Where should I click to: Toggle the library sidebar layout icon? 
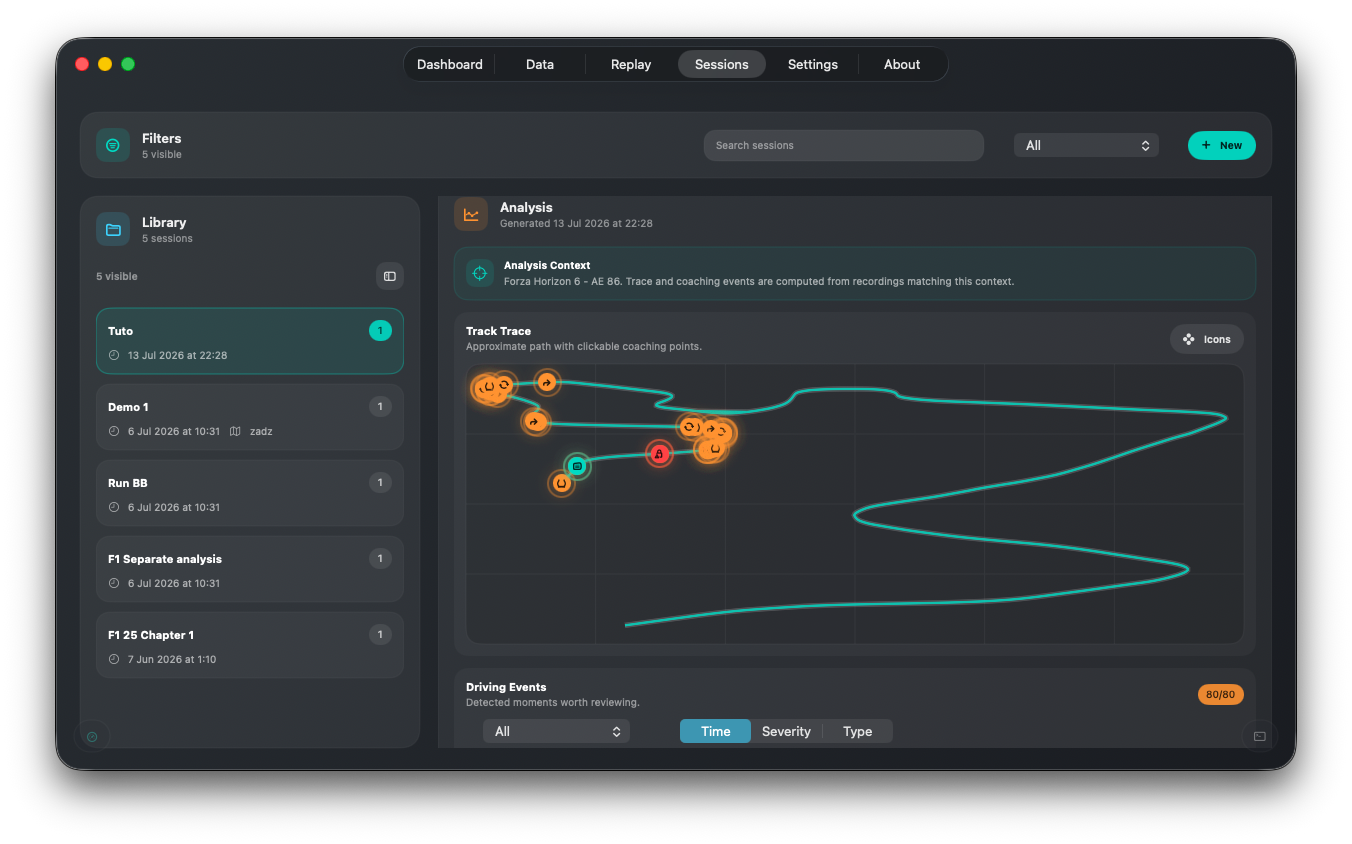[390, 276]
